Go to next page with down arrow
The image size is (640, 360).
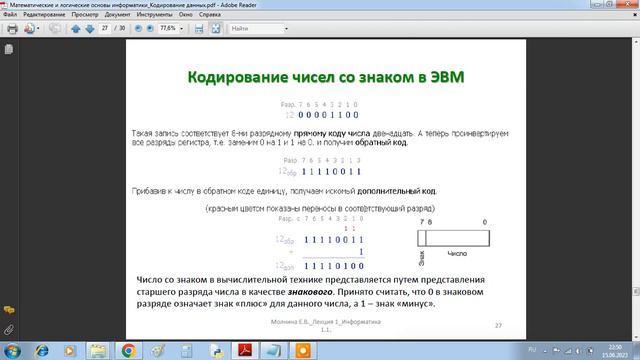click(x=90, y=29)
